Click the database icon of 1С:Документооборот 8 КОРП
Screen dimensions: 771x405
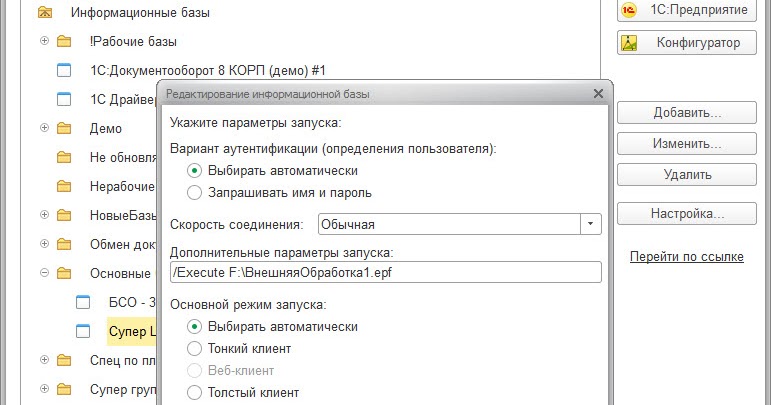(65, 70)
